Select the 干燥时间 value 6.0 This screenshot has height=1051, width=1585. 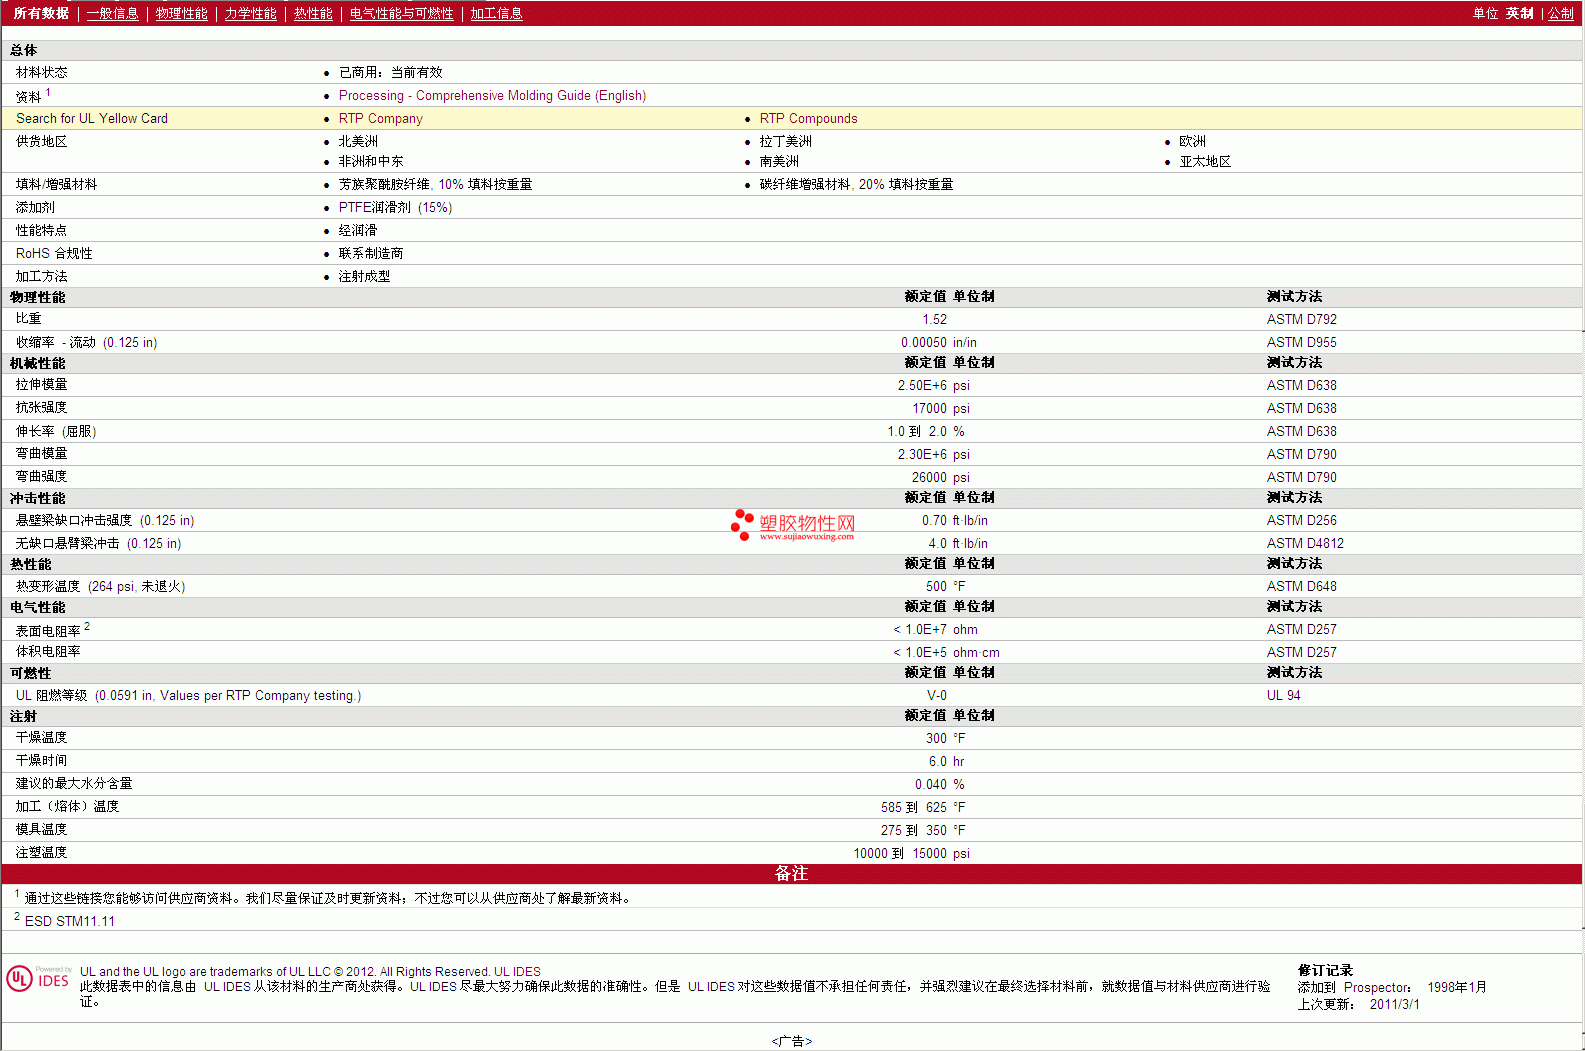tap(938, 761)
